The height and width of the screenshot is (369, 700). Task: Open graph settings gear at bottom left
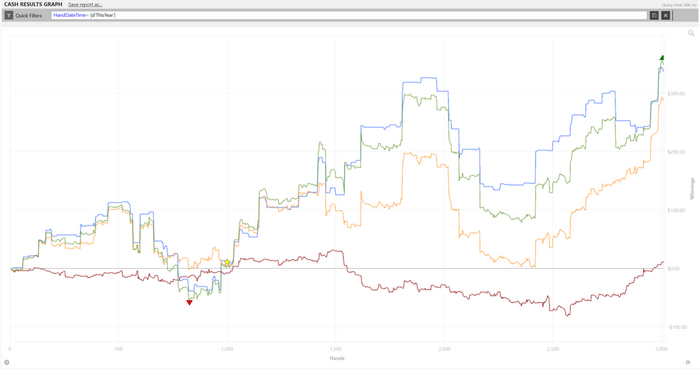[6, 362]
